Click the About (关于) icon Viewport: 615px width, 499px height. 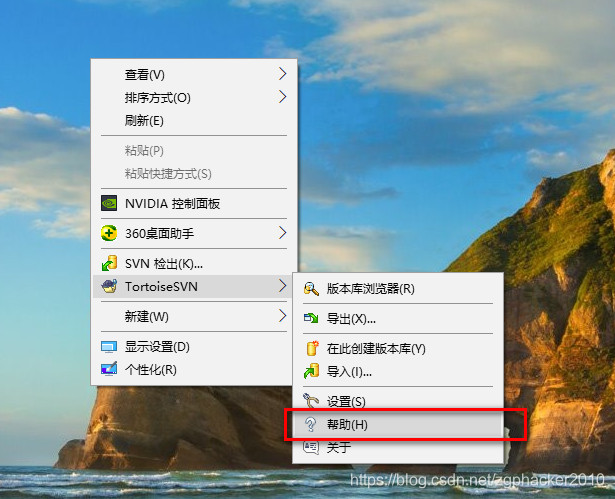click(311, 447)
